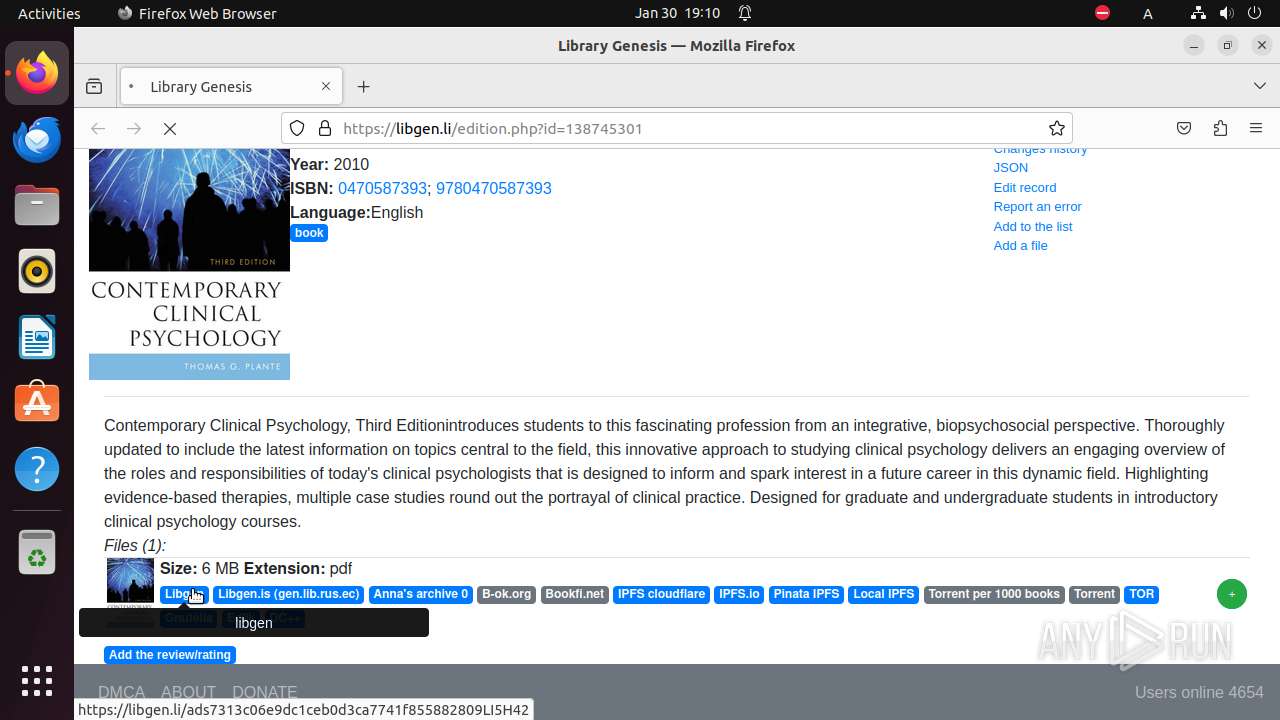Bookmark this page with star icon
1280x720 pixels.
click(x=1056, y=128)
